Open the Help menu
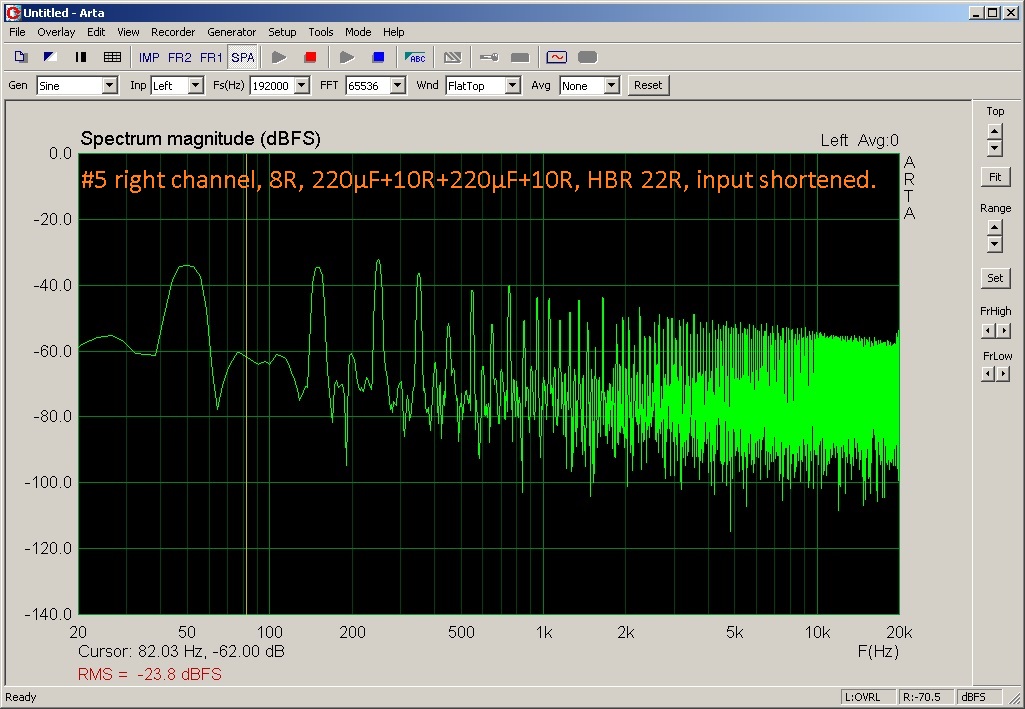 click(394, 32)
